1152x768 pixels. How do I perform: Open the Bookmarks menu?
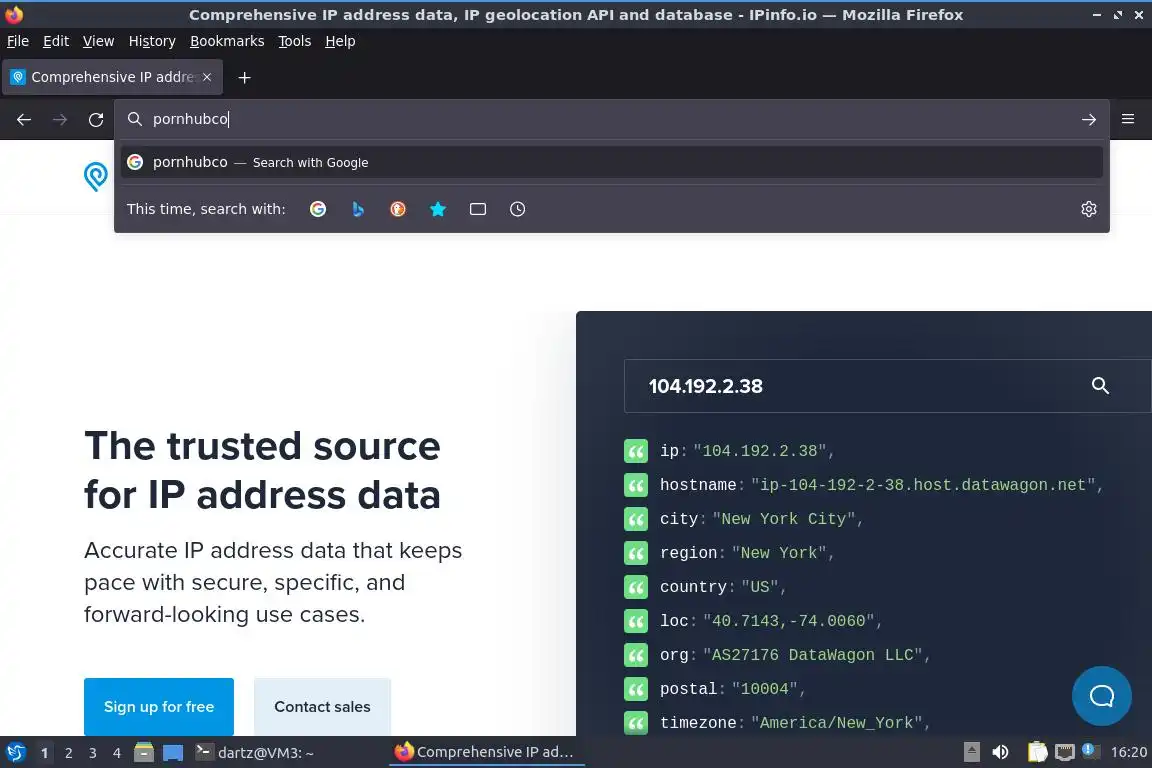coord(227,41)
